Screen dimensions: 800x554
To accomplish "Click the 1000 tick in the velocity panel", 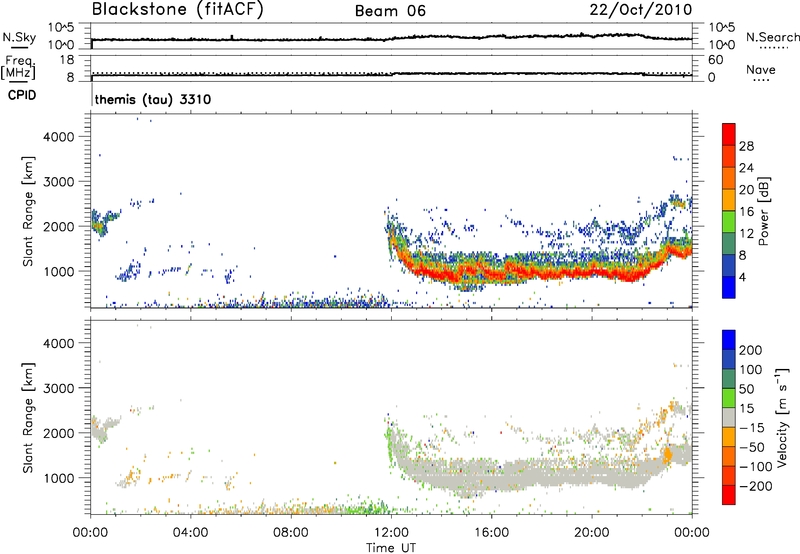I will 59,478.
